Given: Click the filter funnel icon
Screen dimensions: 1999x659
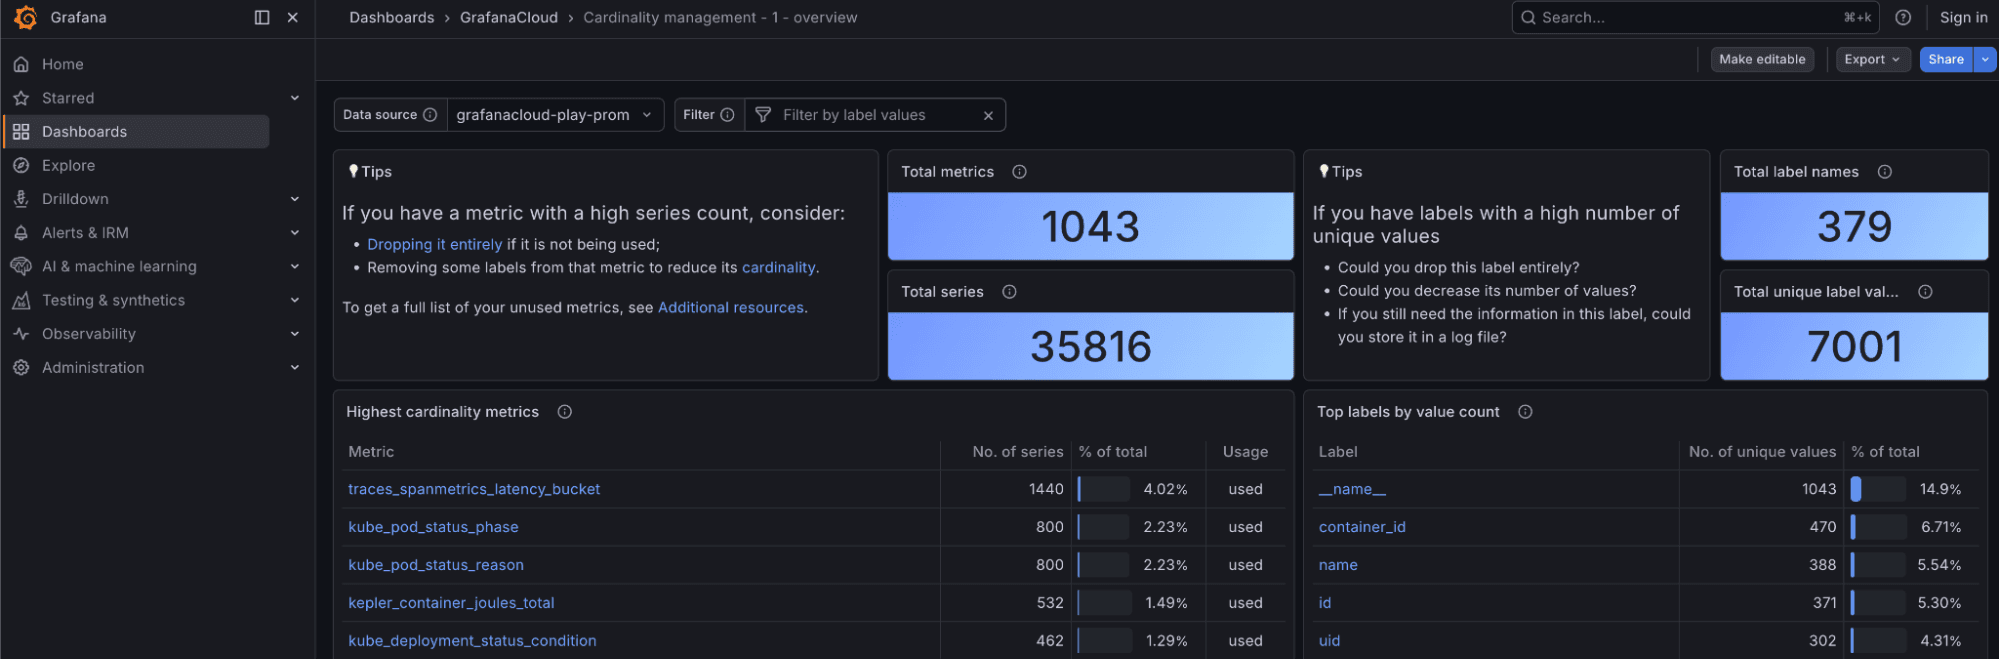Looking at the screenshot, I should point(763,115).
